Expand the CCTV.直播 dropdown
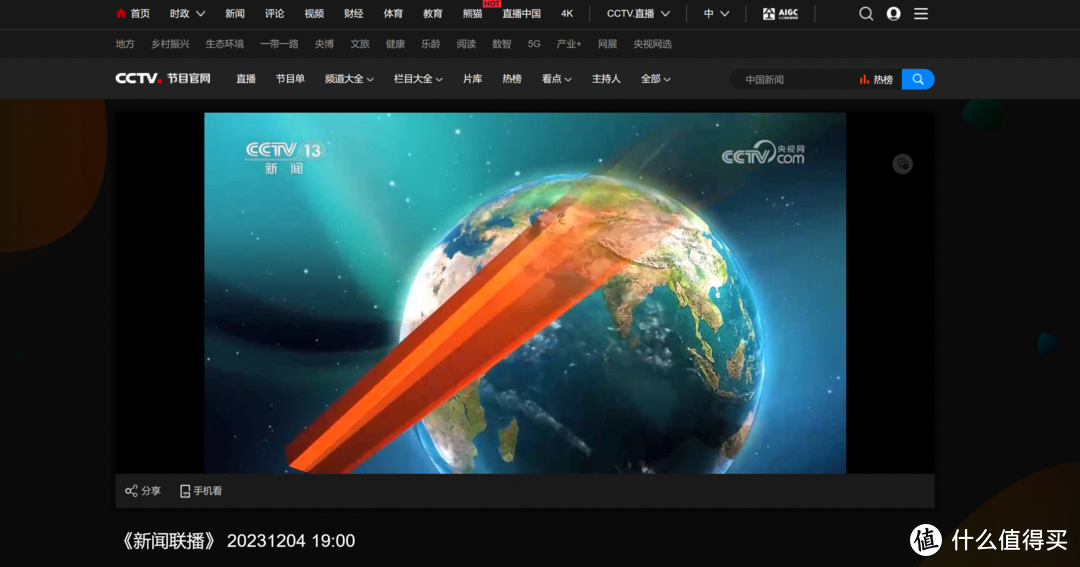The height and width of the screenshot is (567, 1080). [x=638, y=14]
